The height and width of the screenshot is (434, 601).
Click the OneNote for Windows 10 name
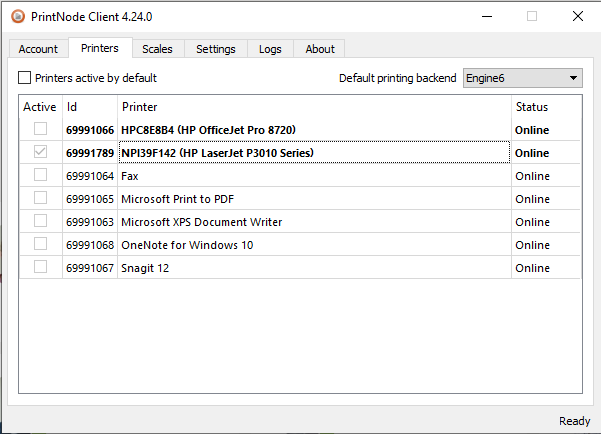pos(187,245)
